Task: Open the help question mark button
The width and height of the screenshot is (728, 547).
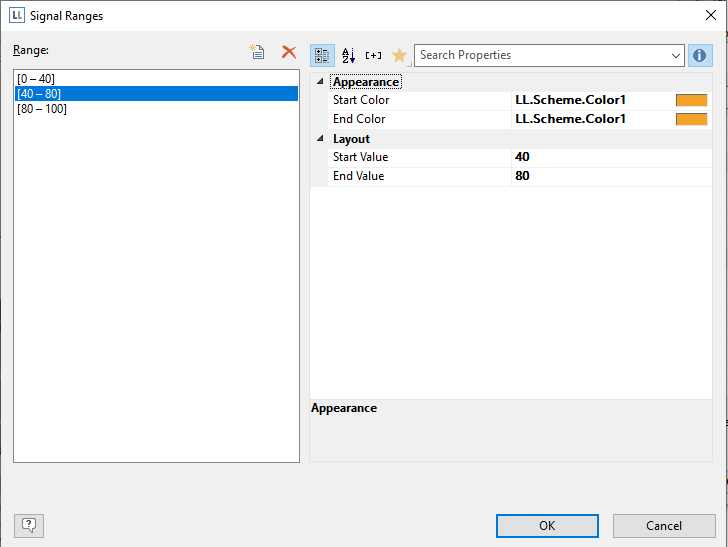Action: tap(29, 525)
